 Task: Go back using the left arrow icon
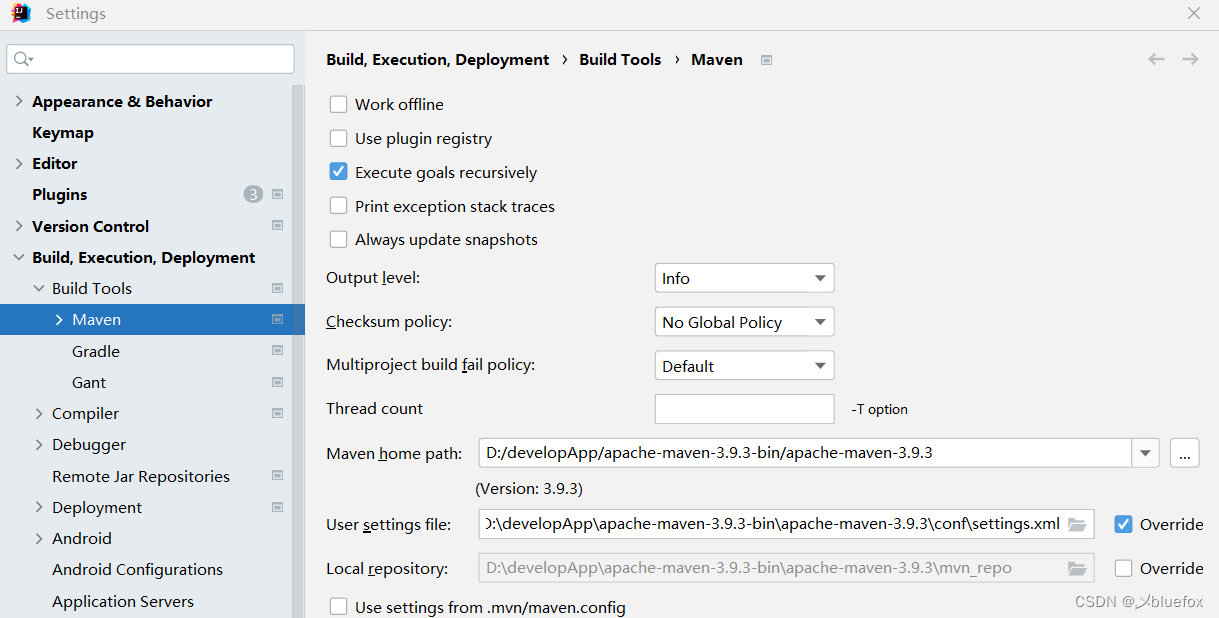point(1156,59)
